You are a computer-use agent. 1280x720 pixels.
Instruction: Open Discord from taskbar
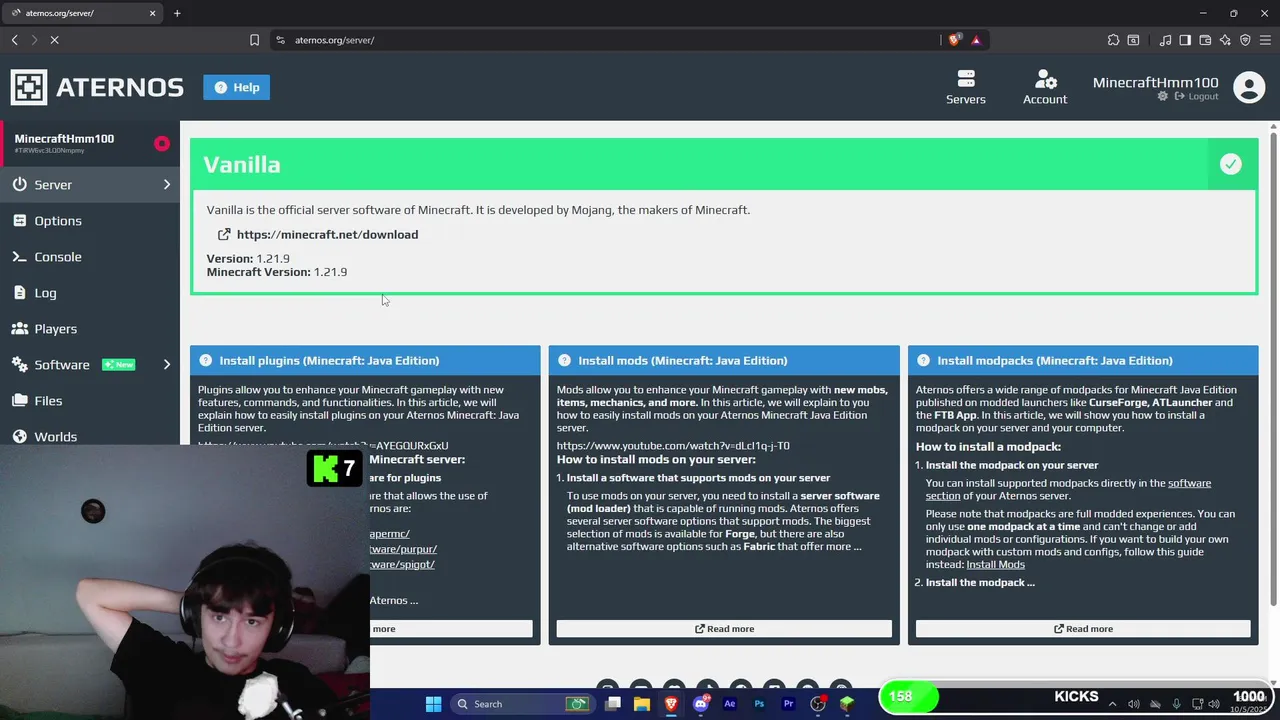700,704
